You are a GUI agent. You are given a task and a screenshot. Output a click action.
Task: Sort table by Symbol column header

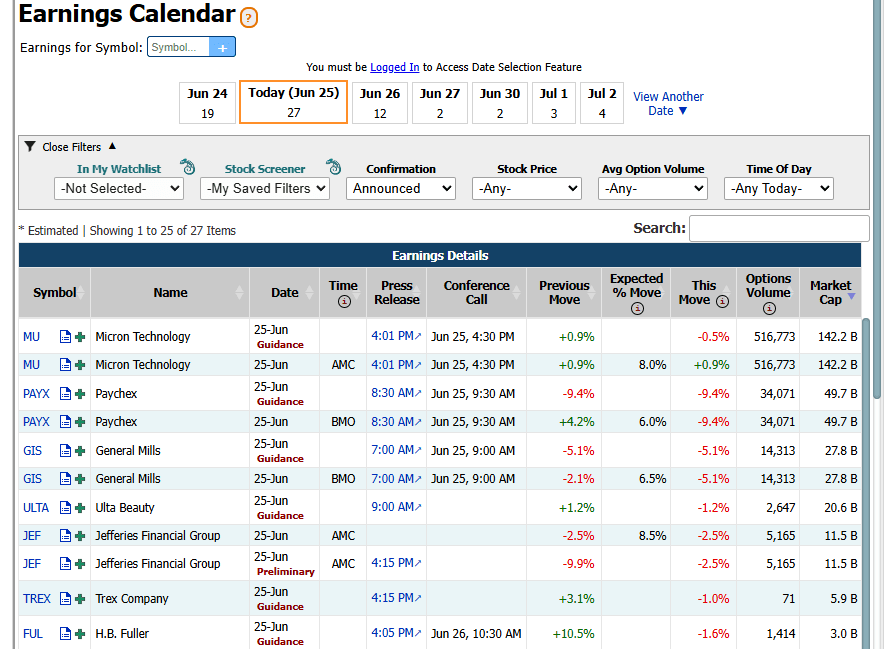54,292
